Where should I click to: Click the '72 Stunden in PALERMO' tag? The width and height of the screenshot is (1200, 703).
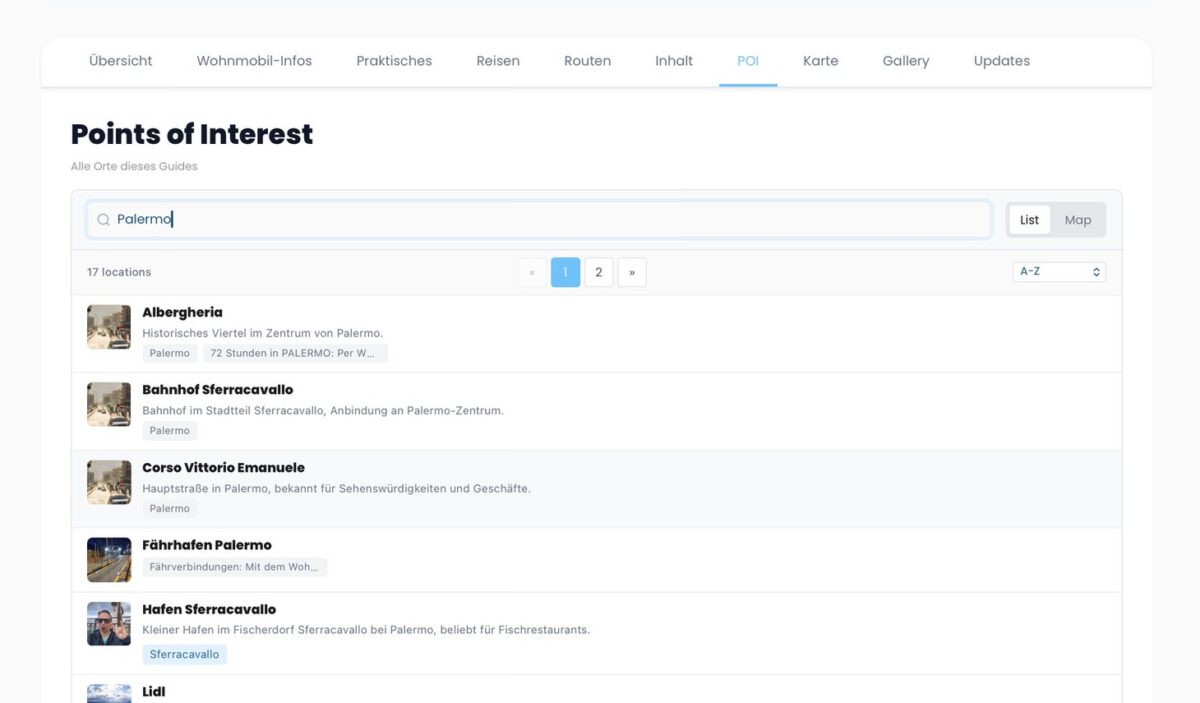click(295, 353)
